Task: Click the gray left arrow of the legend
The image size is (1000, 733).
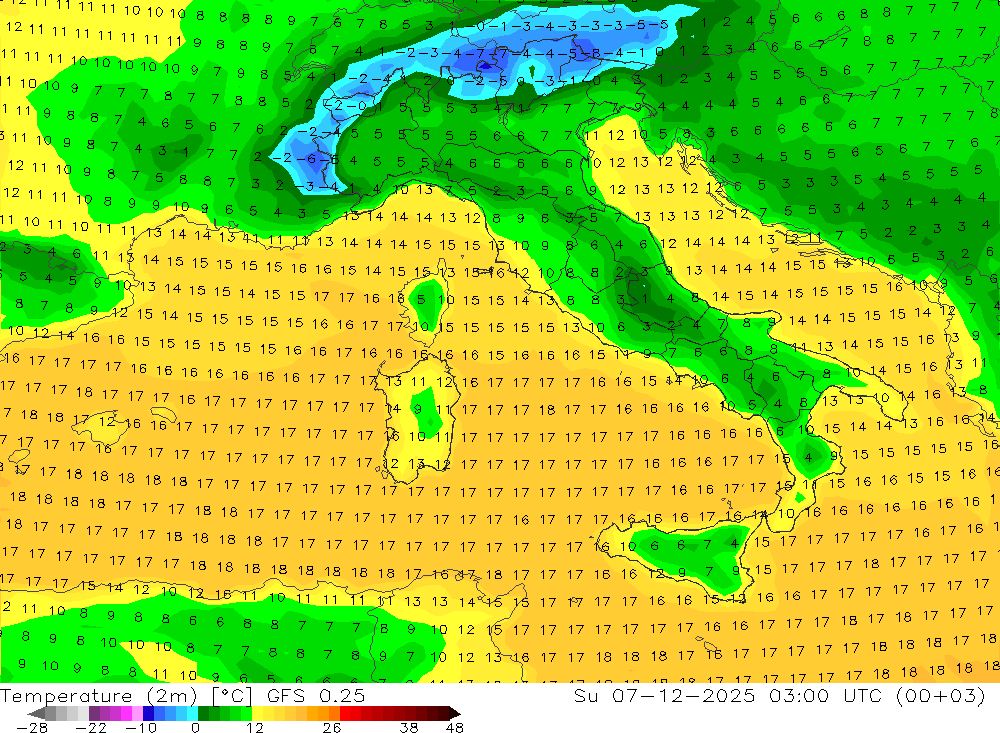Action: (x=36, y=714)
